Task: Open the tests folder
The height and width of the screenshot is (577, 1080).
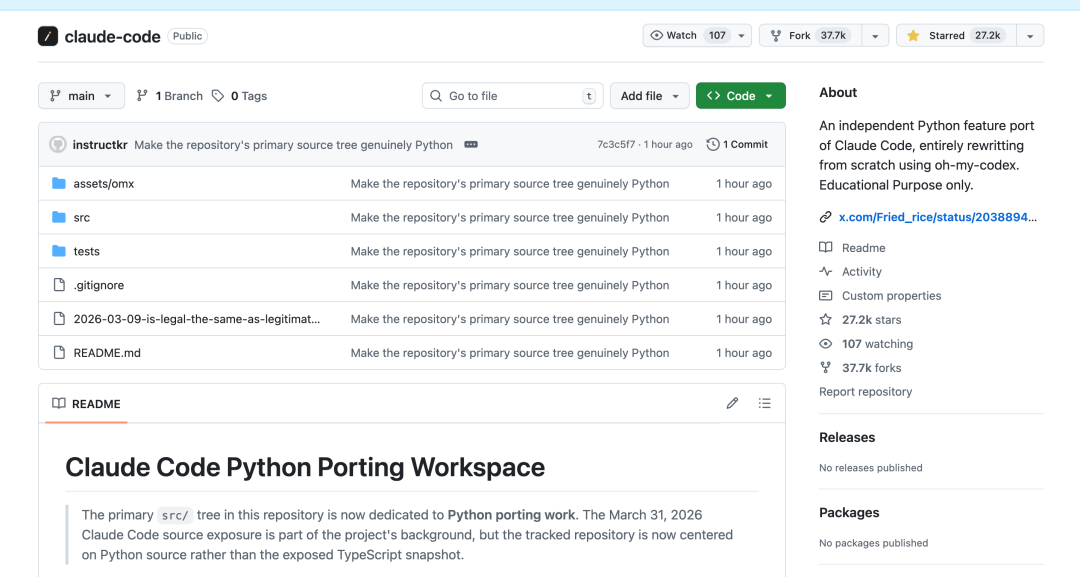Action: click(x=86, y=251)
